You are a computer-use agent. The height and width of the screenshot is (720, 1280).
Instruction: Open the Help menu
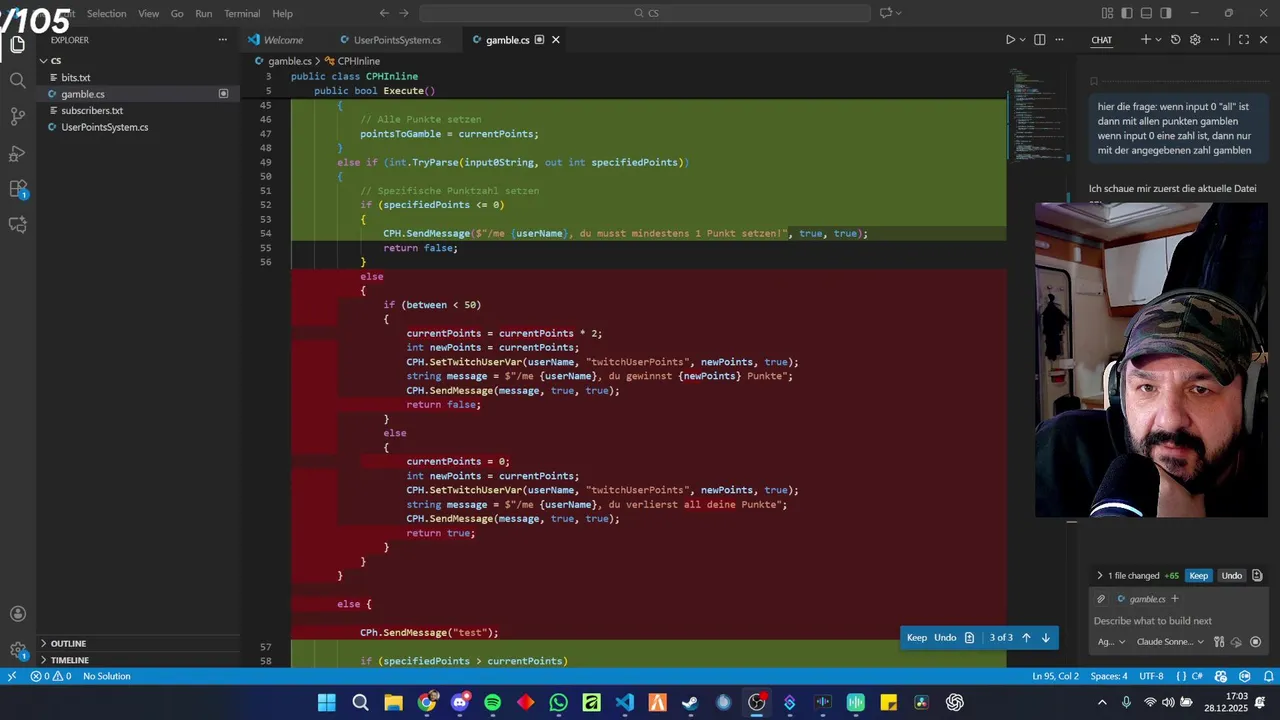pyautogui.click(x=283, y=13)
